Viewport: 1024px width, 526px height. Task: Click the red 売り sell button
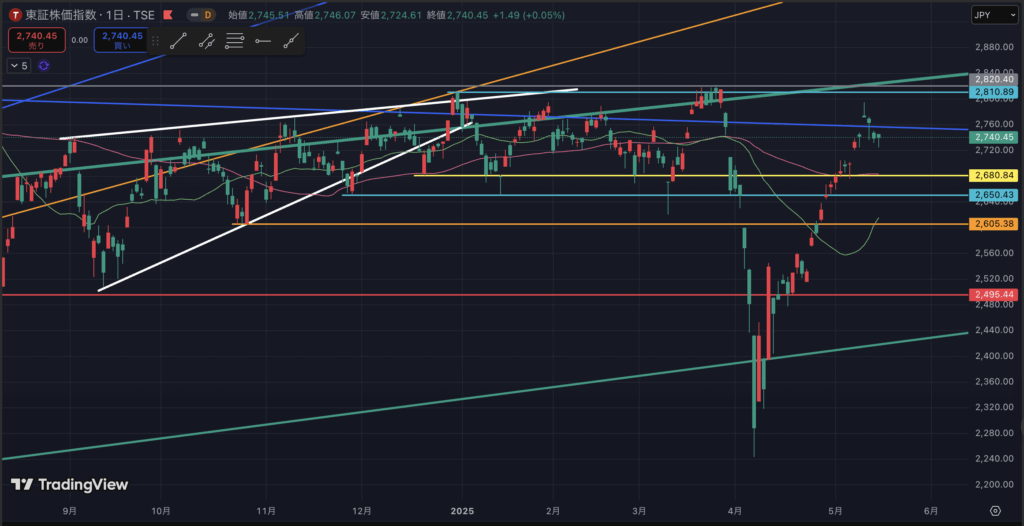point(38,41)
